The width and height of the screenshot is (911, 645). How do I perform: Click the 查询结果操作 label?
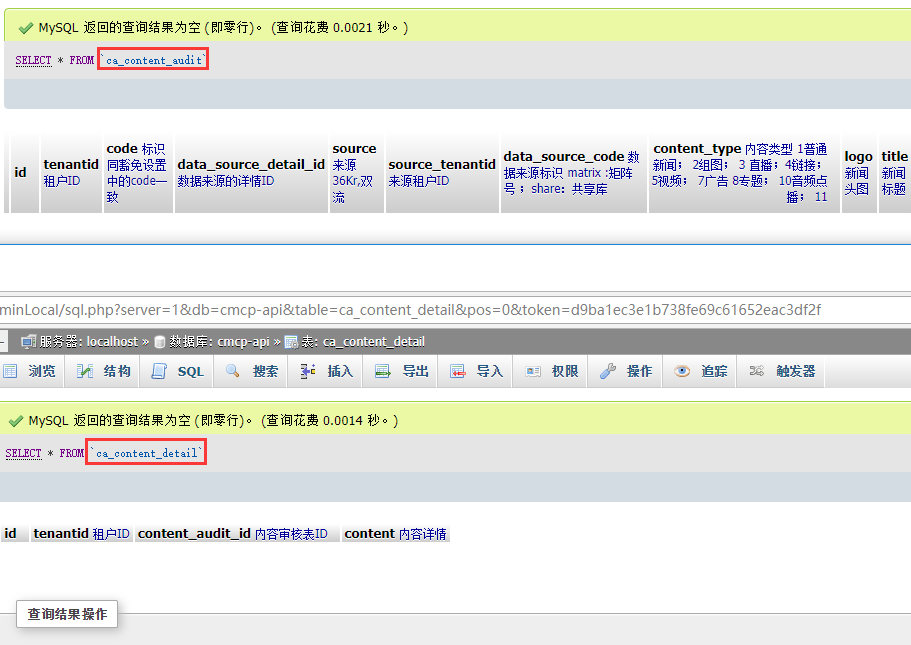(67, 614)
